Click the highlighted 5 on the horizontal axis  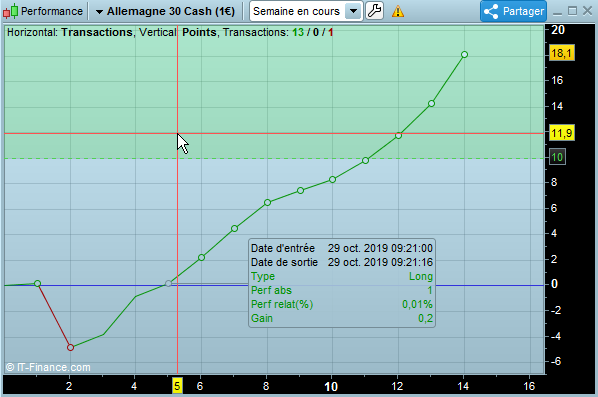(x=177, y=386)
